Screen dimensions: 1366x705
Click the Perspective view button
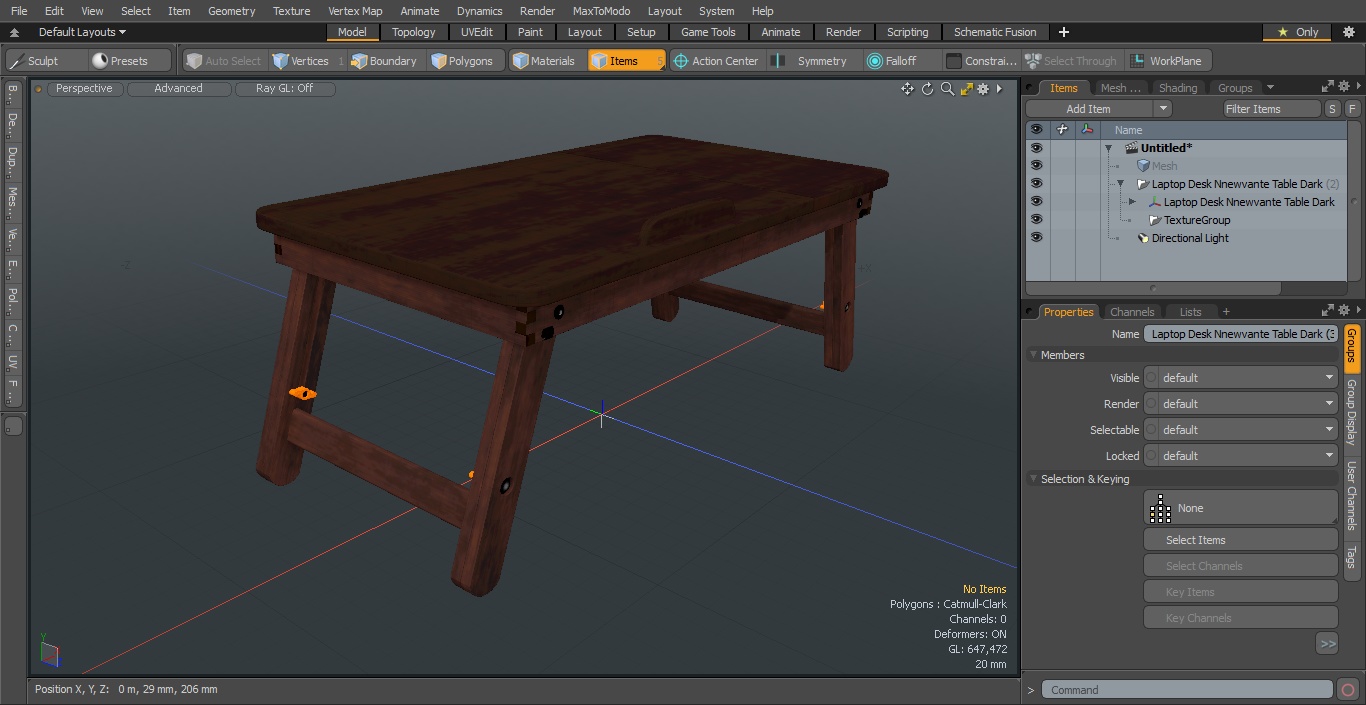click(84, 89)
